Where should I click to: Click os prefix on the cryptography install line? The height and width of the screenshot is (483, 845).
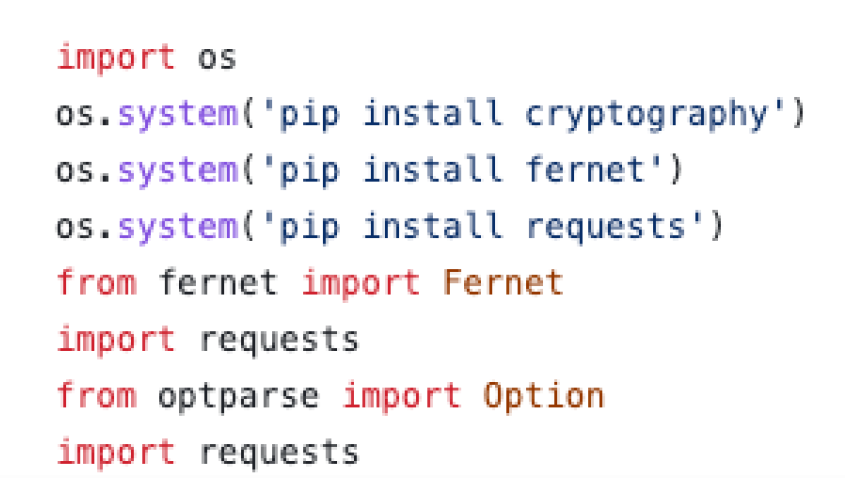[x=75, y=114]
